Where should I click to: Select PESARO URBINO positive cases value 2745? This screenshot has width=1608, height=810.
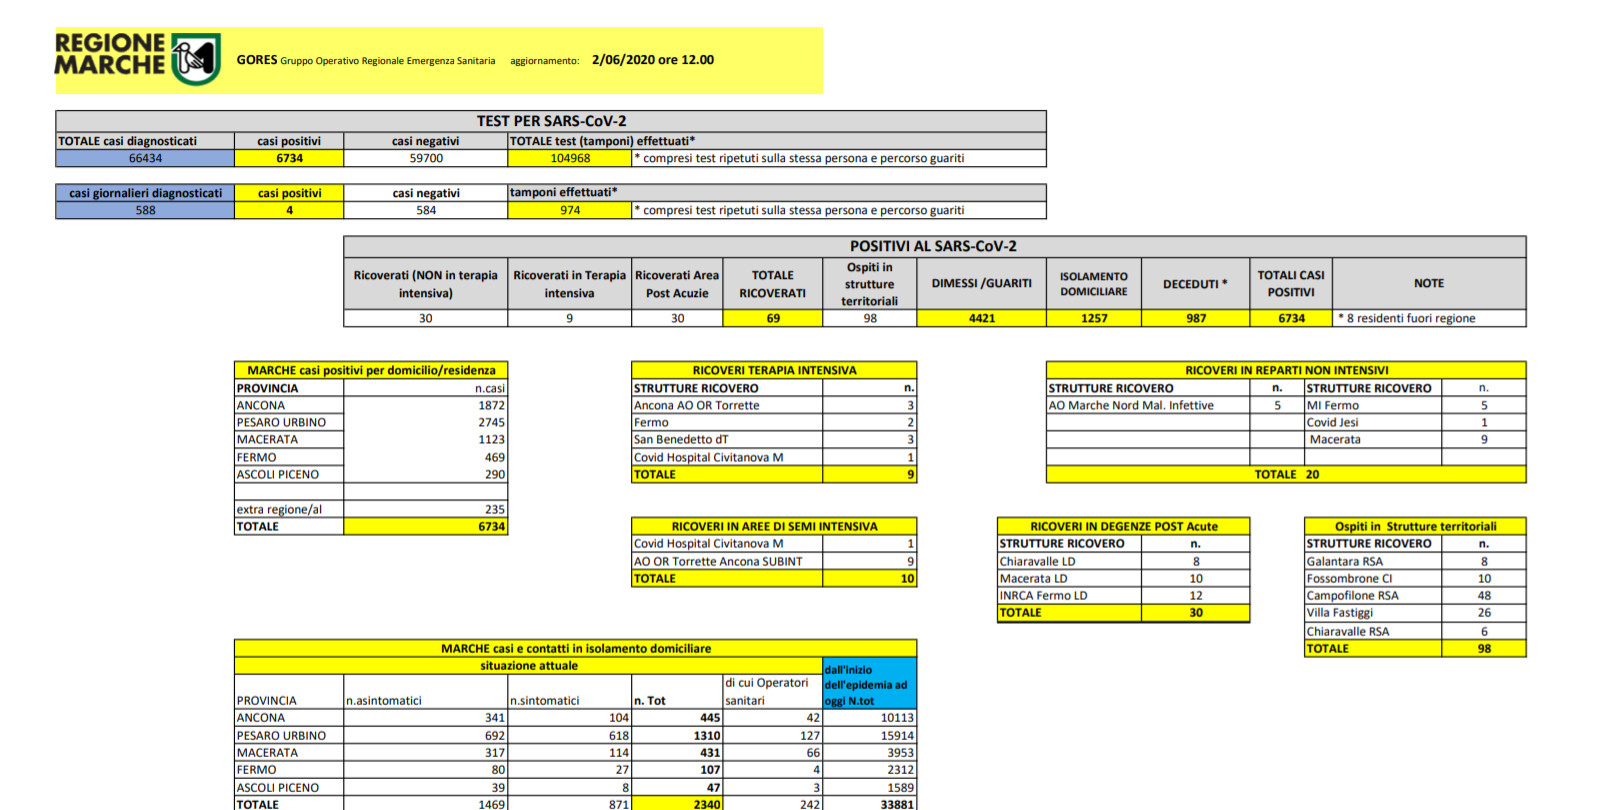[491, 422]
